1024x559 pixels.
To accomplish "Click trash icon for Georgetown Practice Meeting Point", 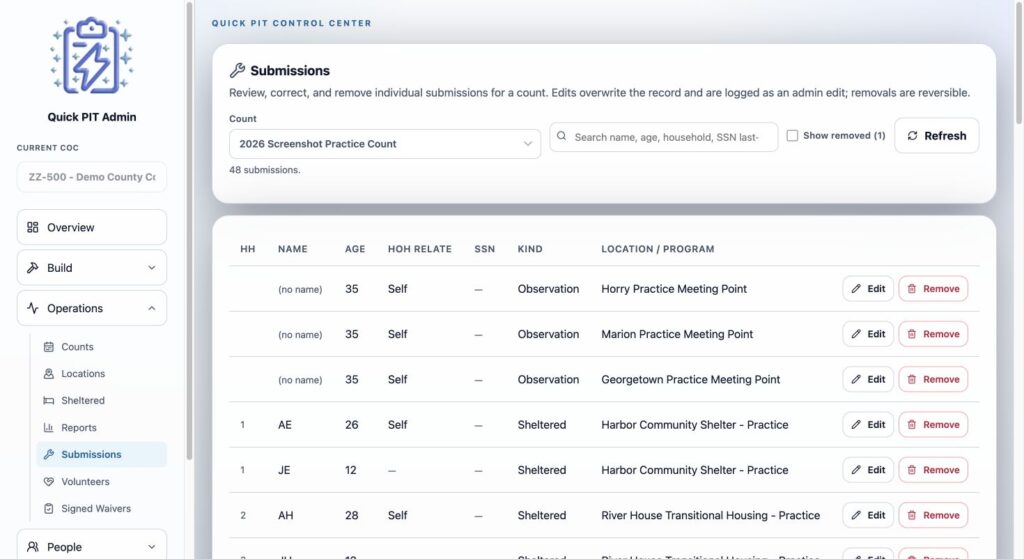I will pyautogui.click(x=912, y=379).
